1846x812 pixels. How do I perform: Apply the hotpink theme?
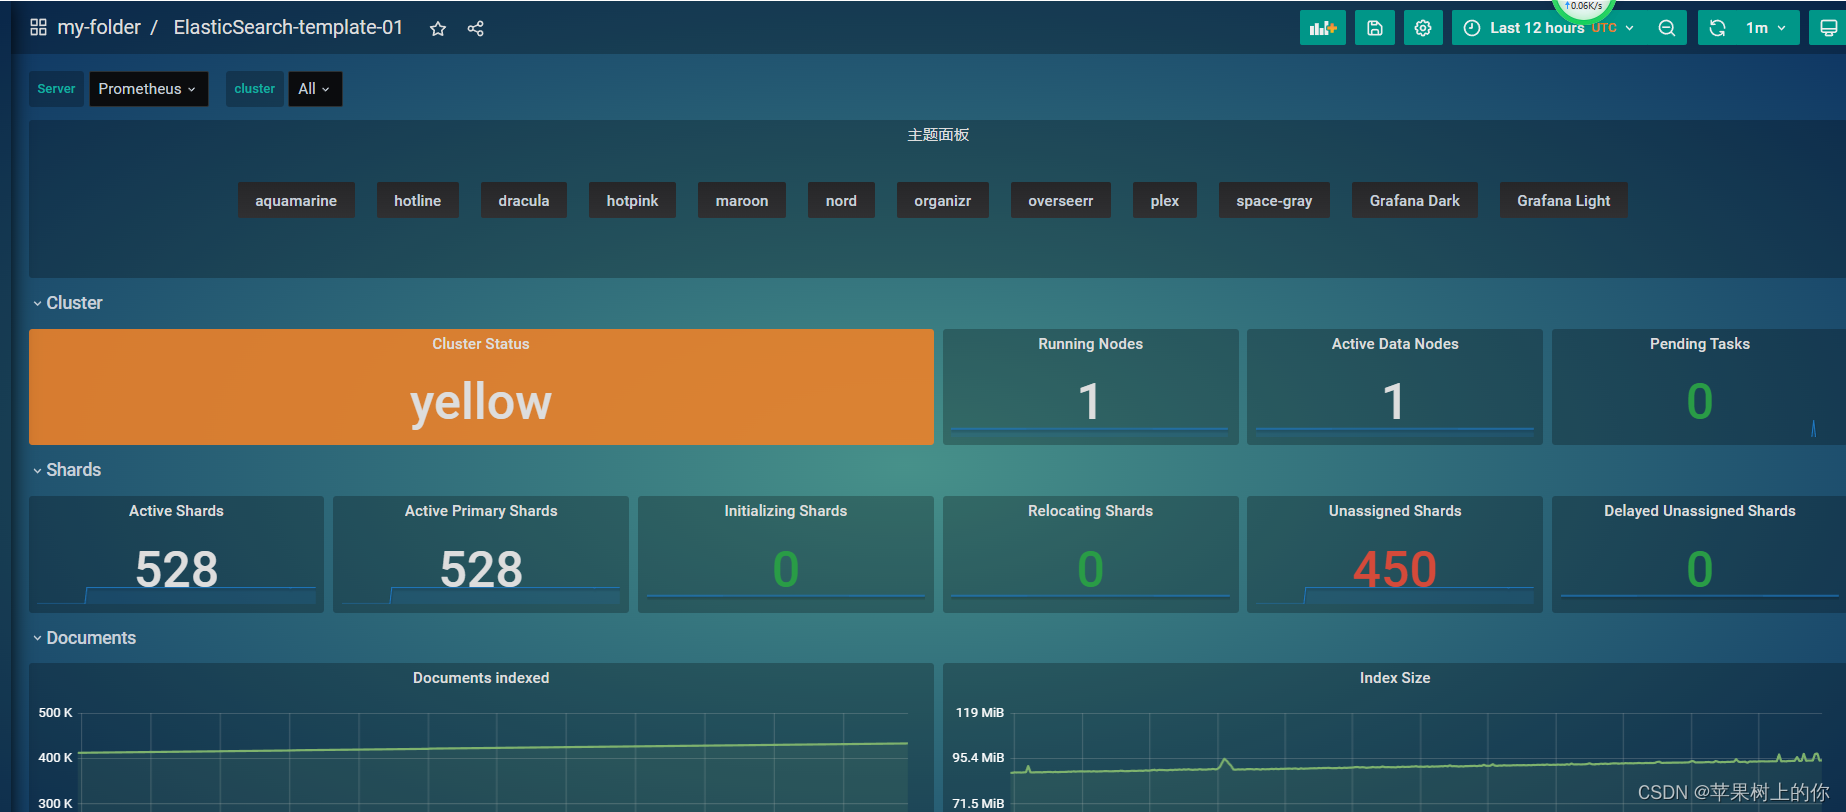[x=632, y=201]
